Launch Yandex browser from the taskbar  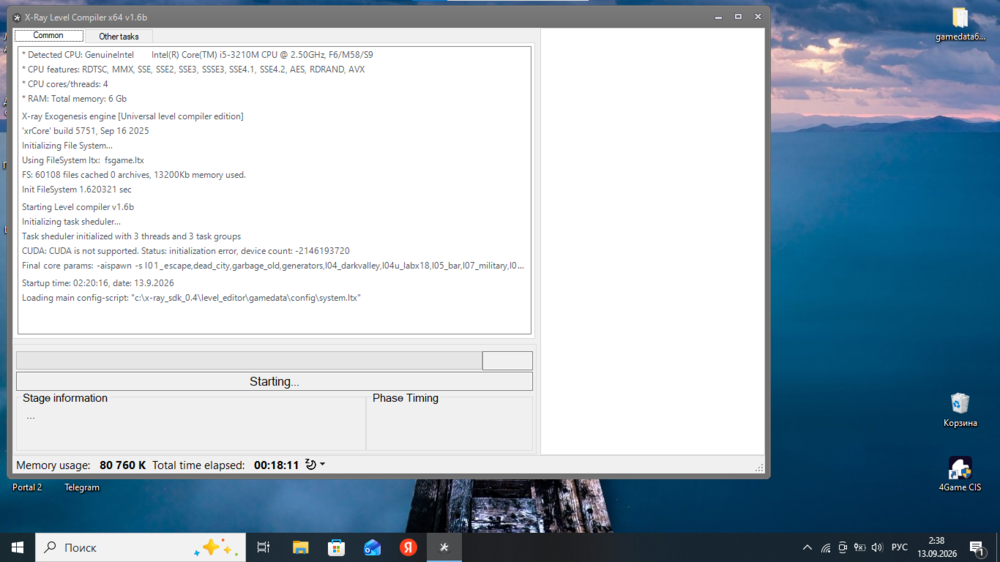click(x=408, y=547)
